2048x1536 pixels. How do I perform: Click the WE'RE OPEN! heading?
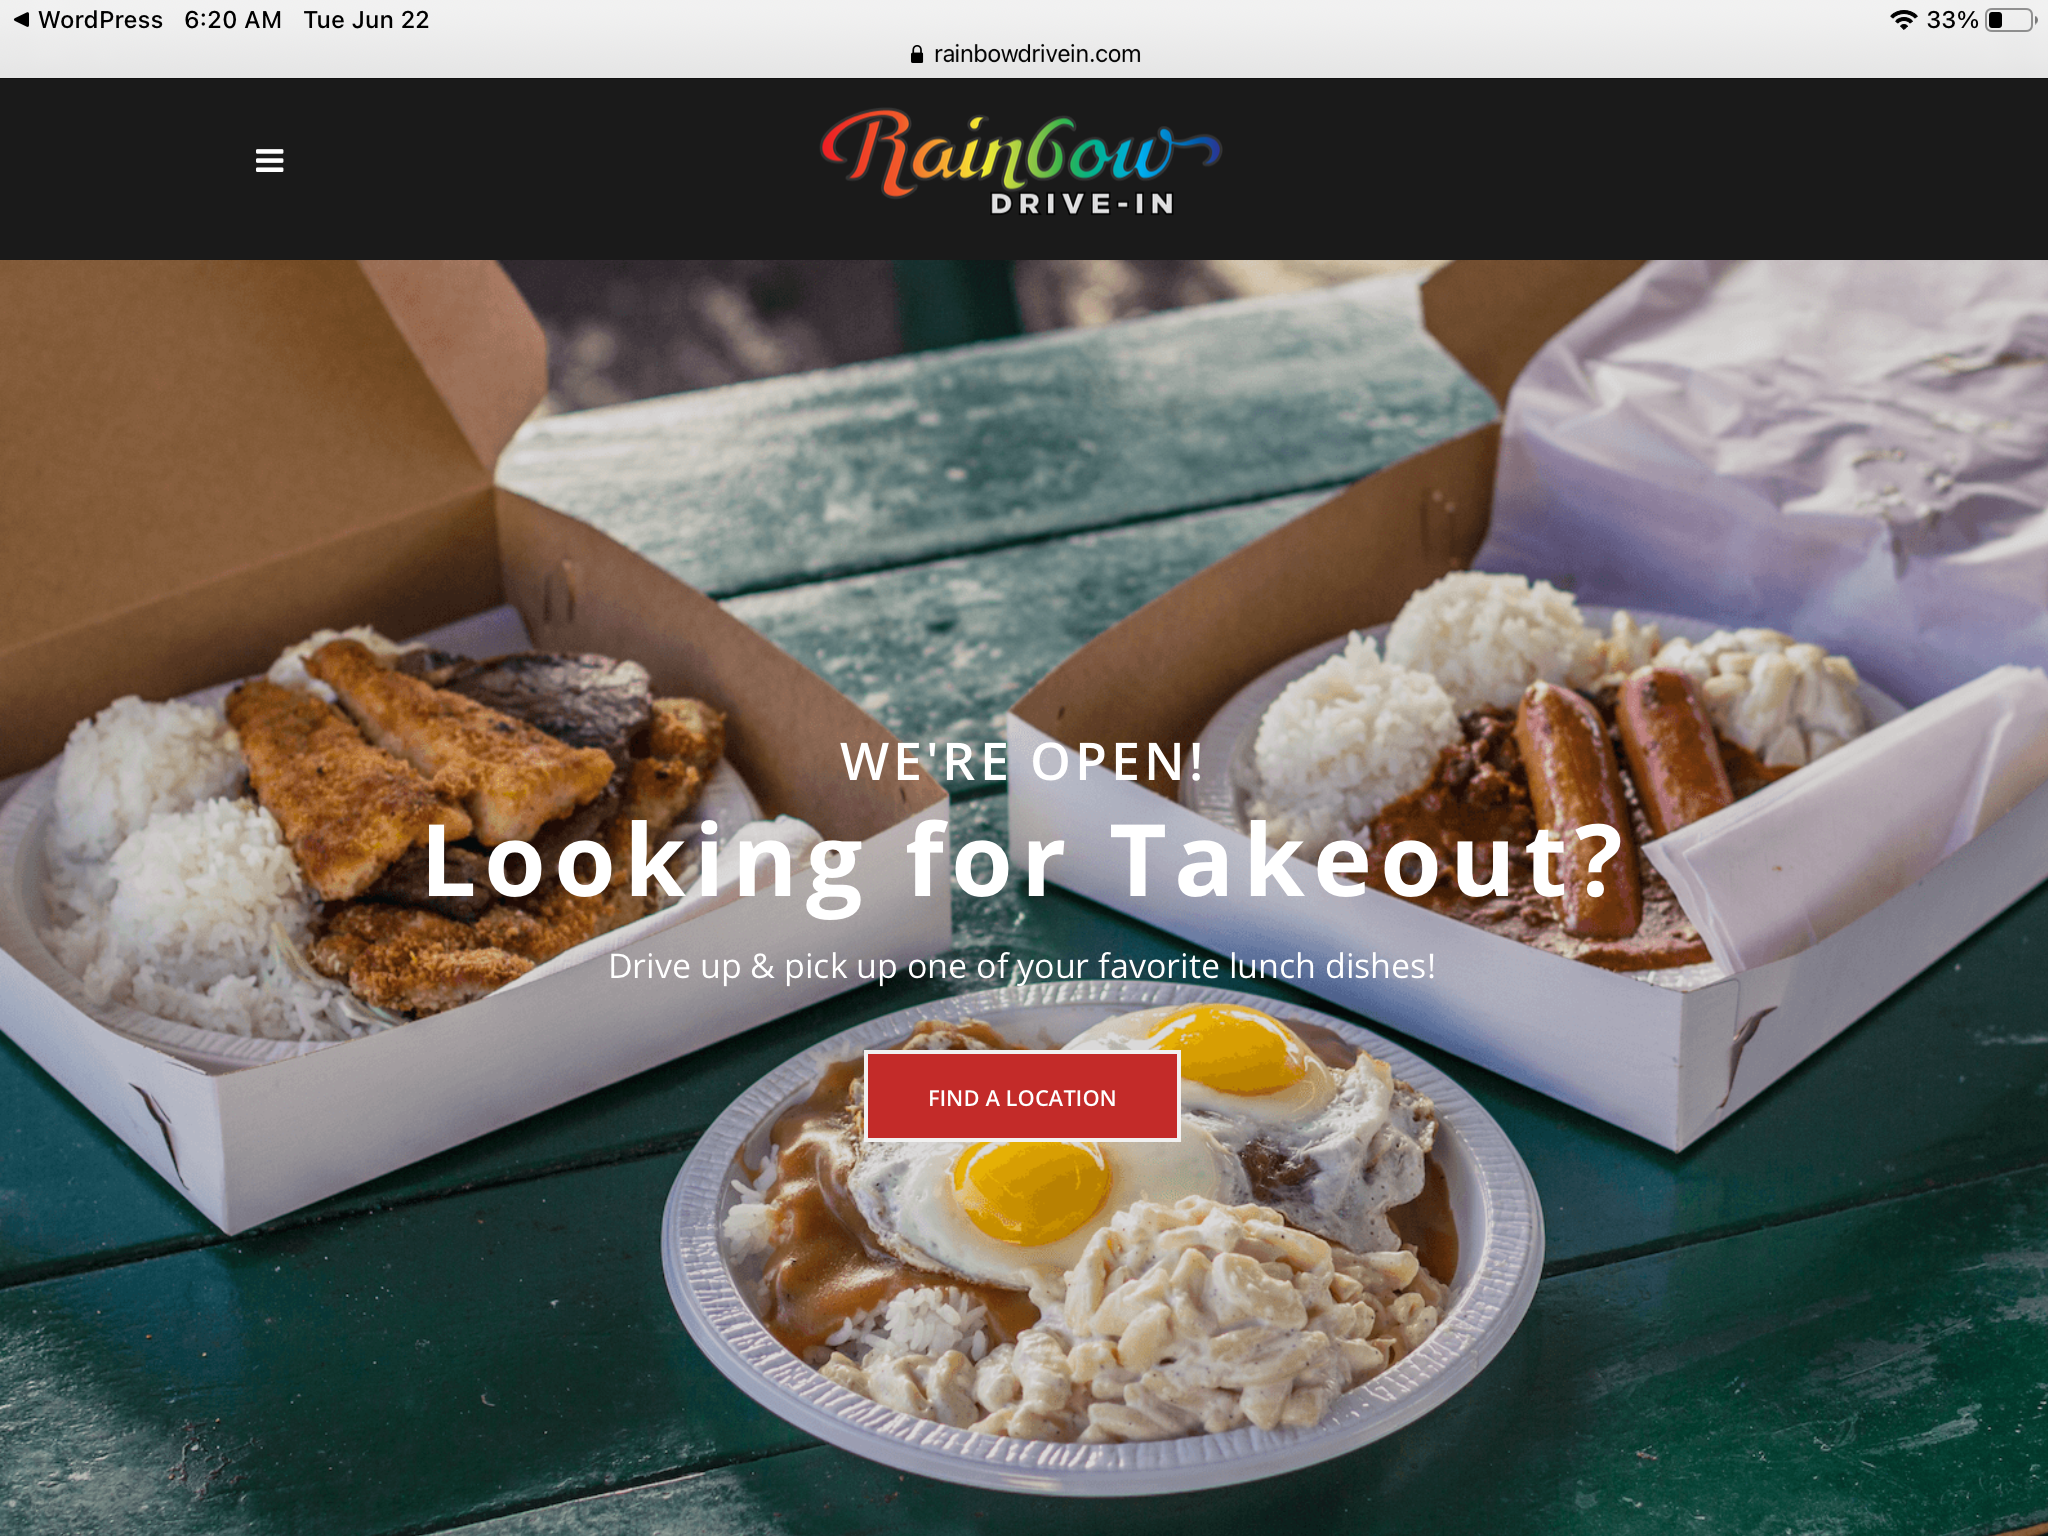[1023, 762]
